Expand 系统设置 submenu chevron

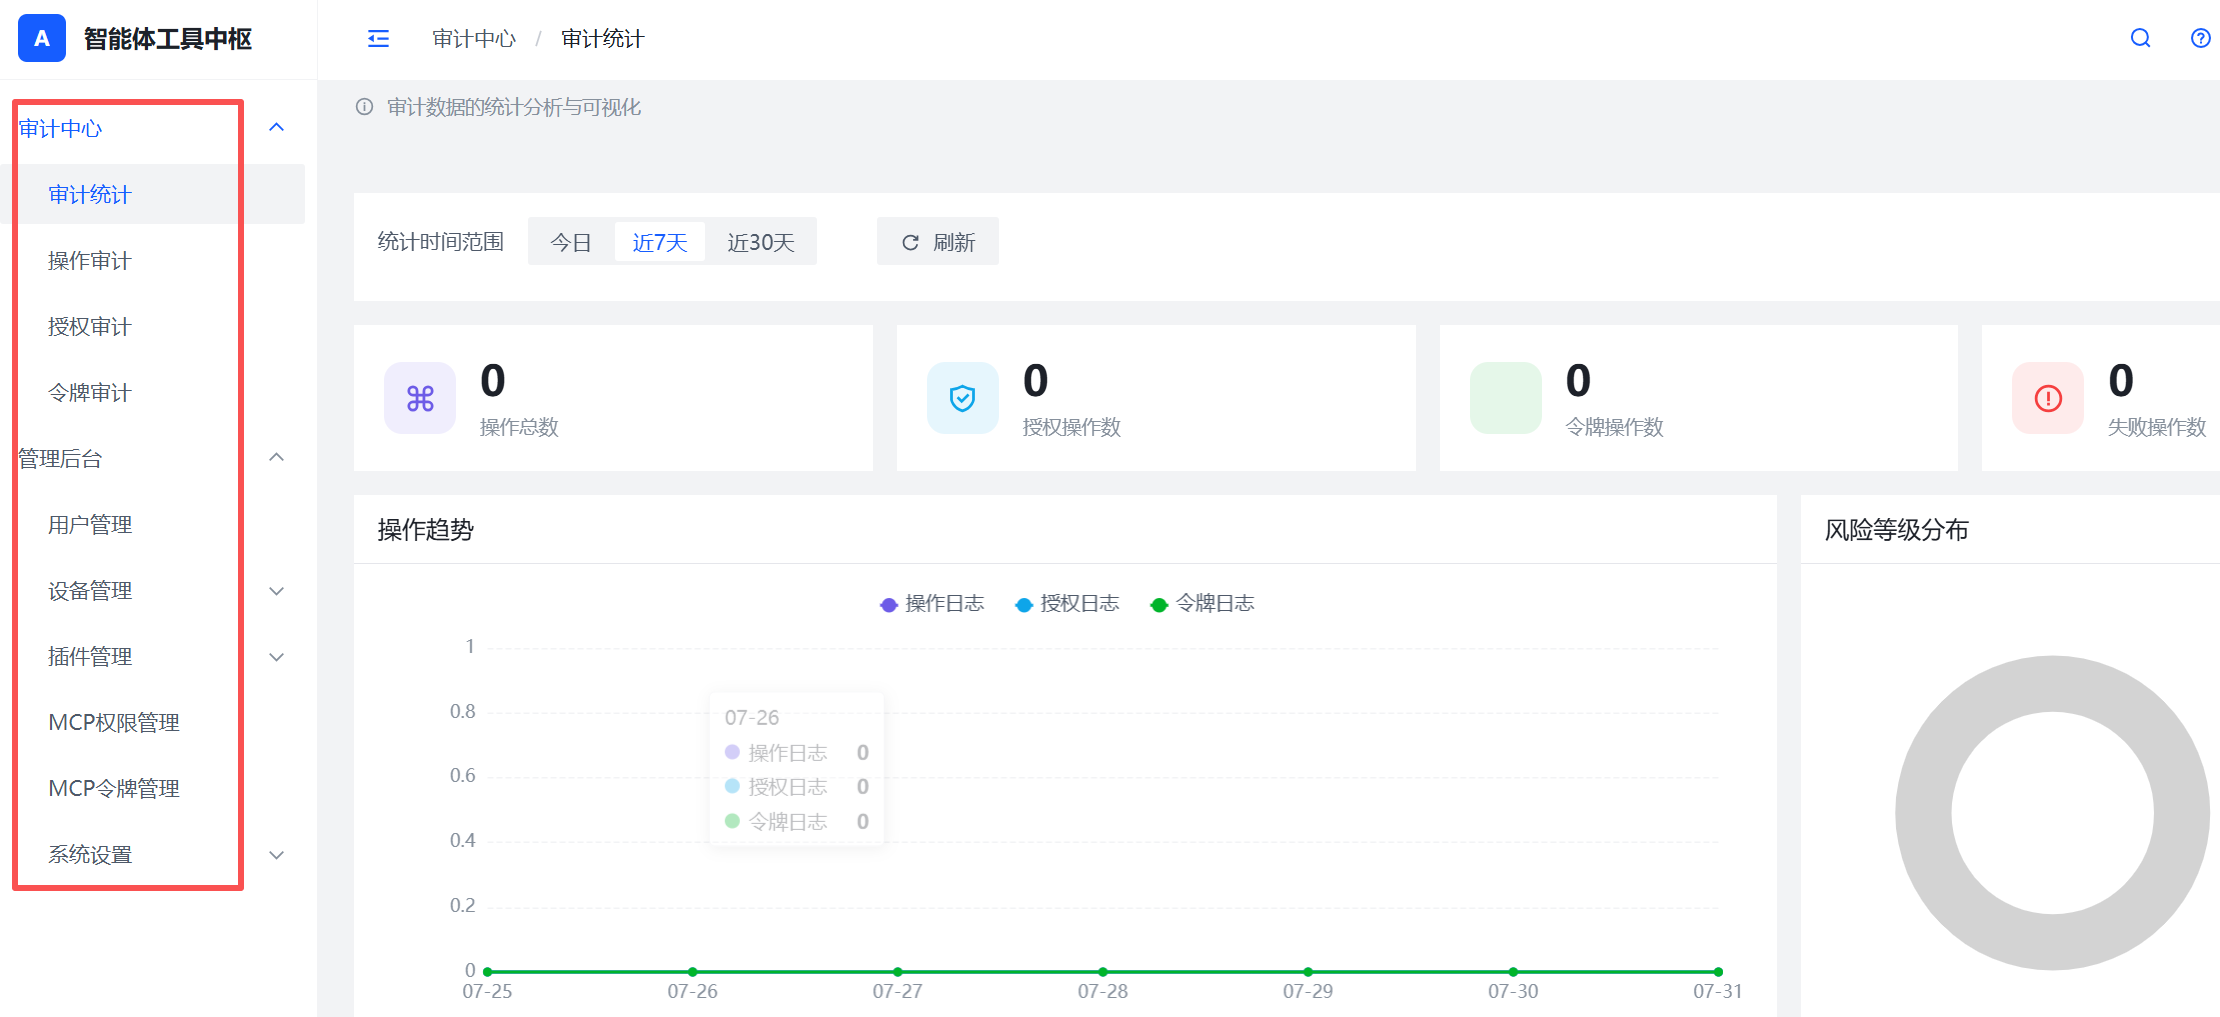[277, 855]
